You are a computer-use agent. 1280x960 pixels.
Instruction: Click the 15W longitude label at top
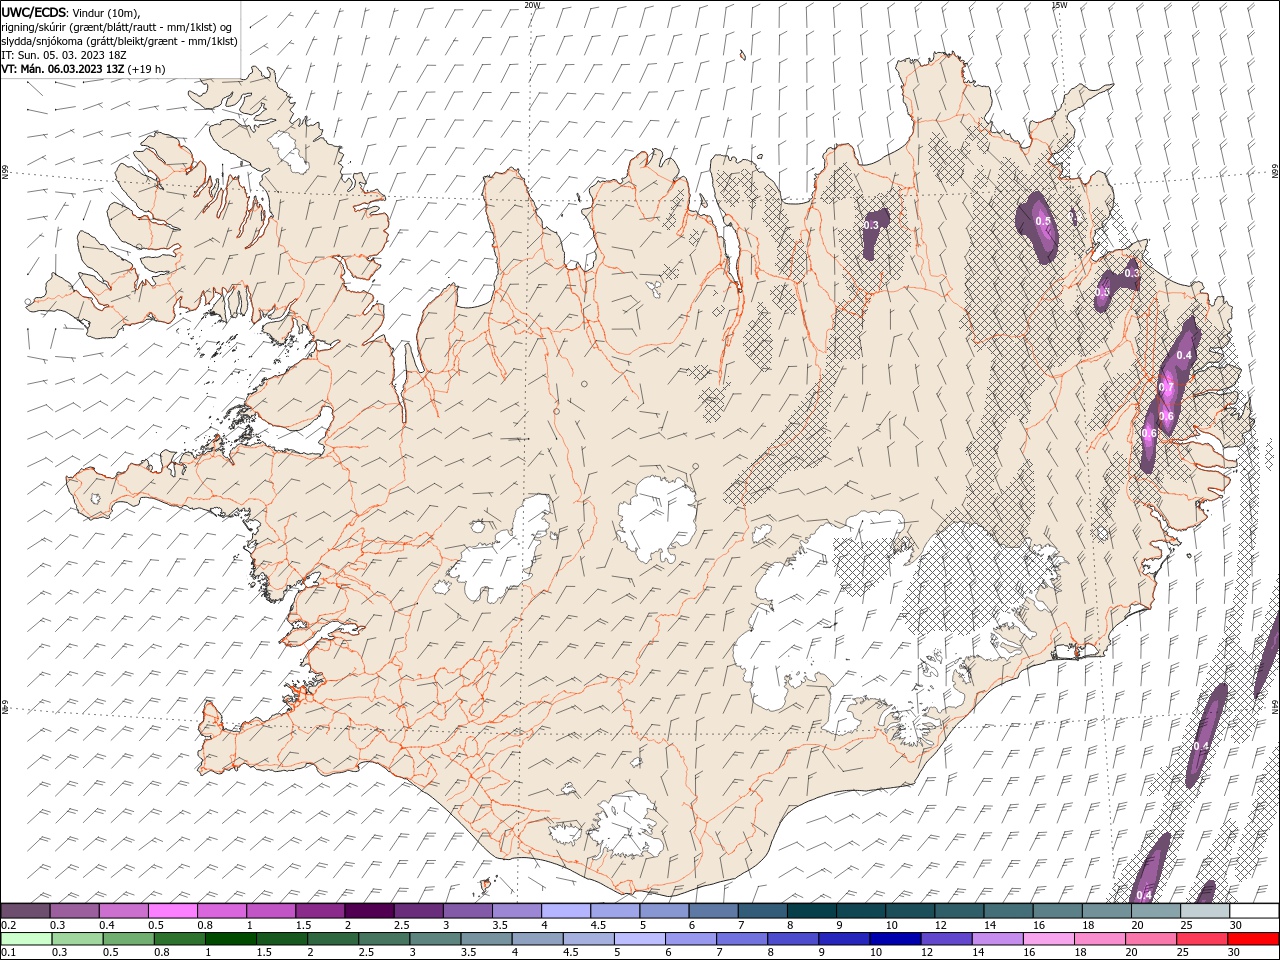[x=1059, y=5]
